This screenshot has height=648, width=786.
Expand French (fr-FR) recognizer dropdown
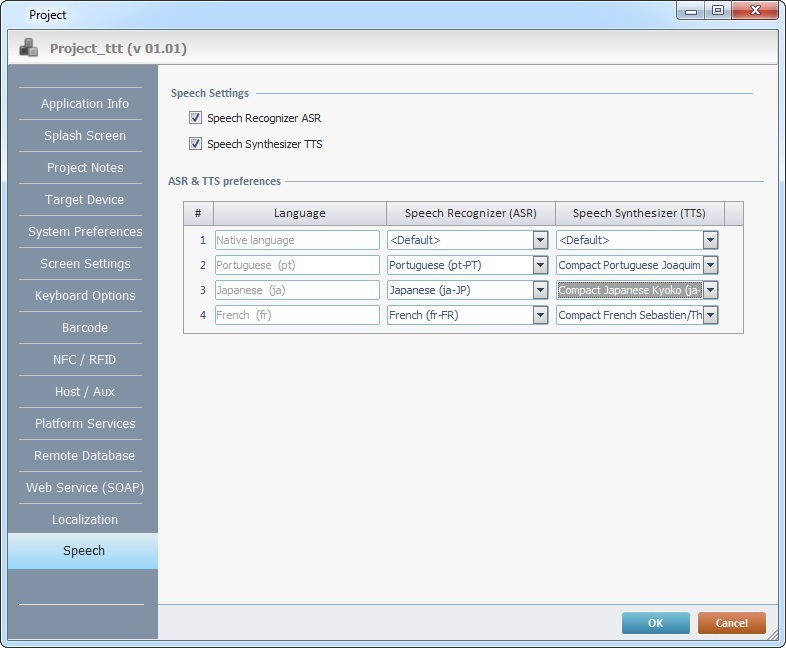tap(540, 315)
